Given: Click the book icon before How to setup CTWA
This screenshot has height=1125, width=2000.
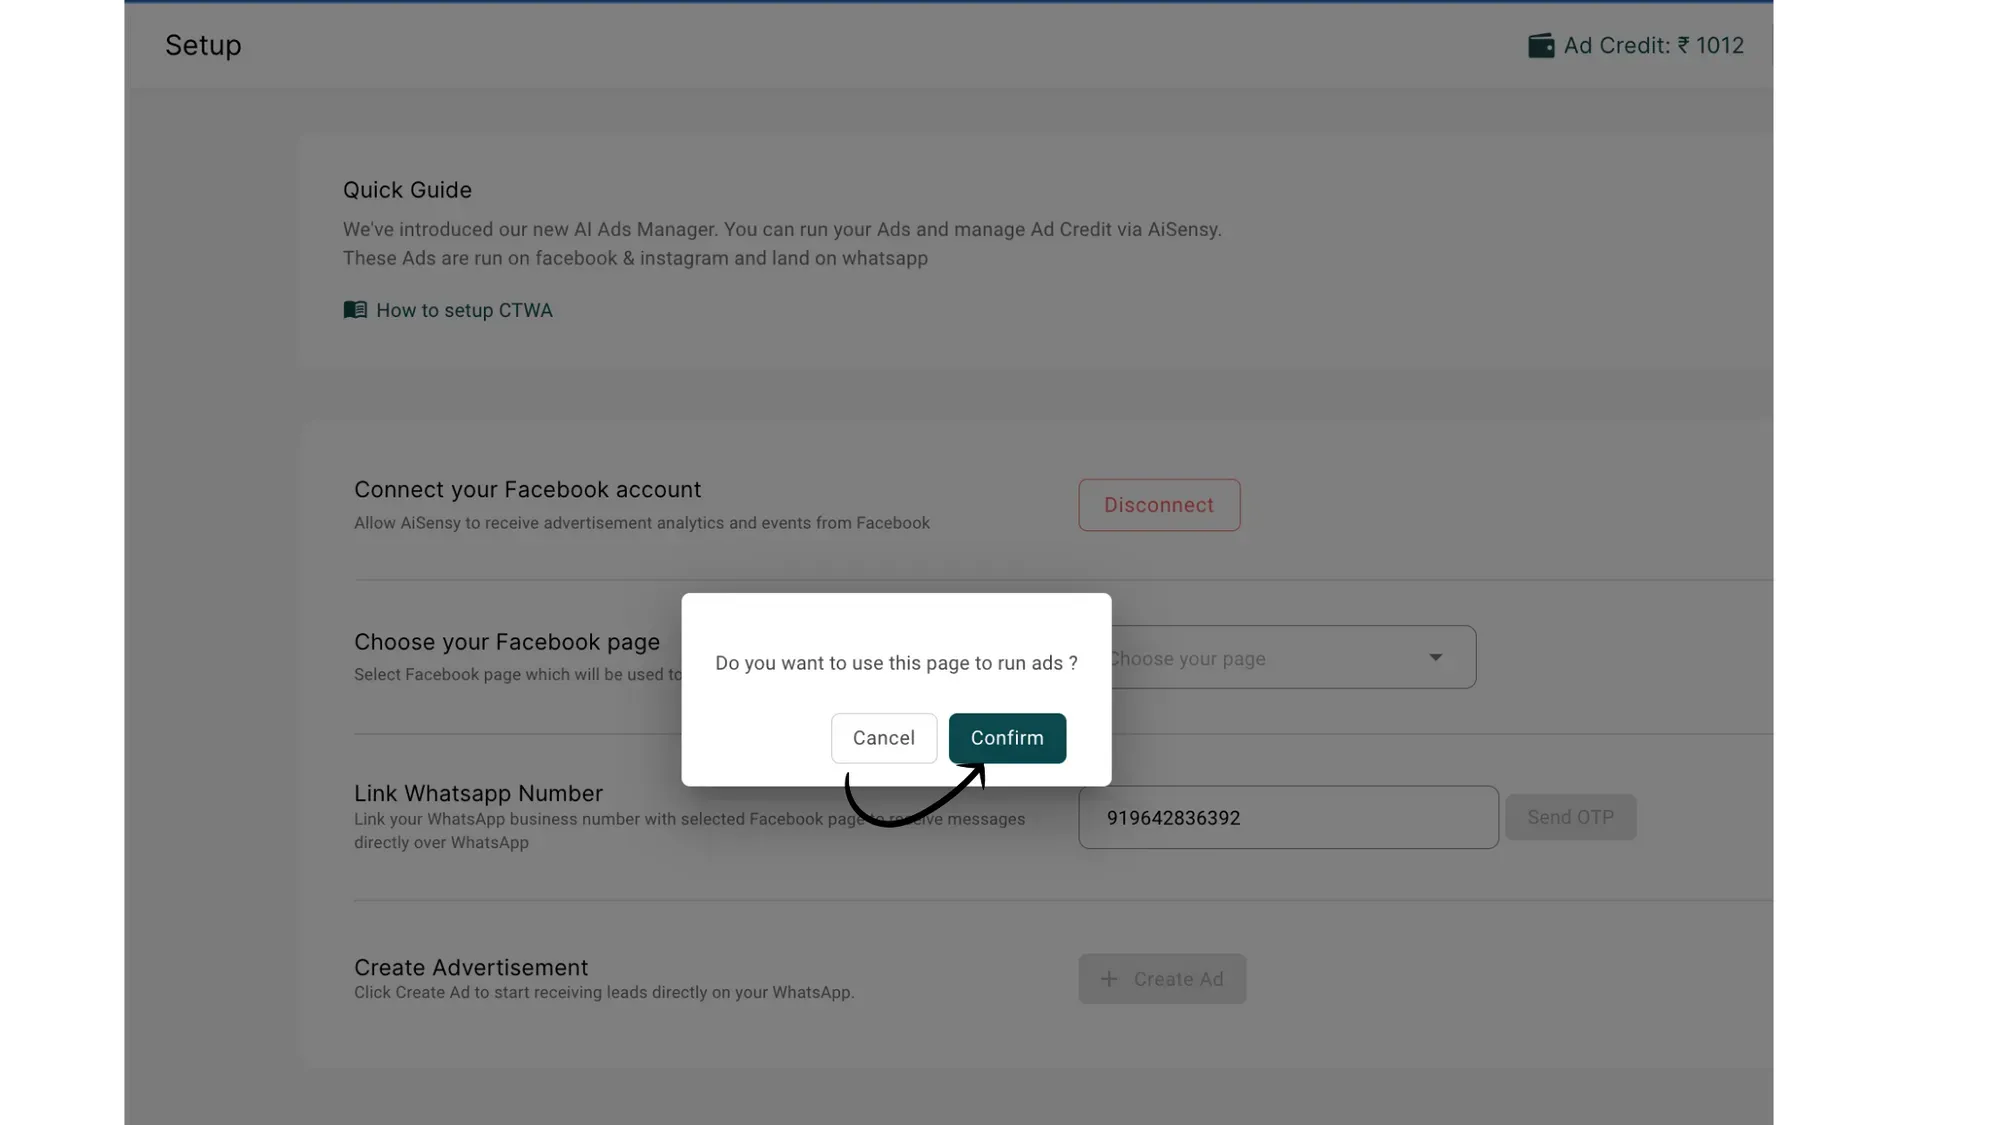Looking at the screenshot, I should pyautogui.click(x=355, y=310).
